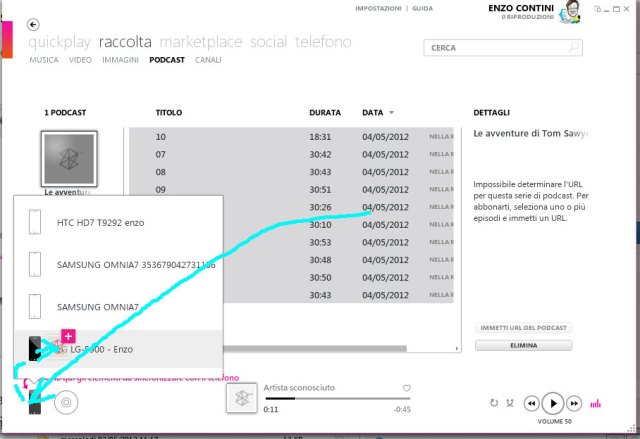Viewport: 640px width, 439px height.
Task: Click the ELIMINA button
Action: [524, 345]
